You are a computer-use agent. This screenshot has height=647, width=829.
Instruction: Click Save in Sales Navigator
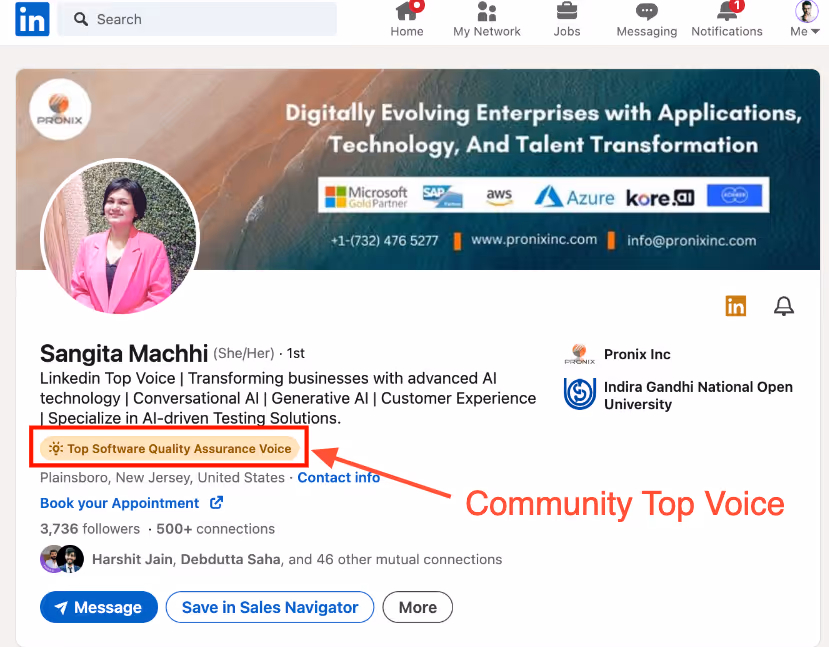tap(269, 607)
